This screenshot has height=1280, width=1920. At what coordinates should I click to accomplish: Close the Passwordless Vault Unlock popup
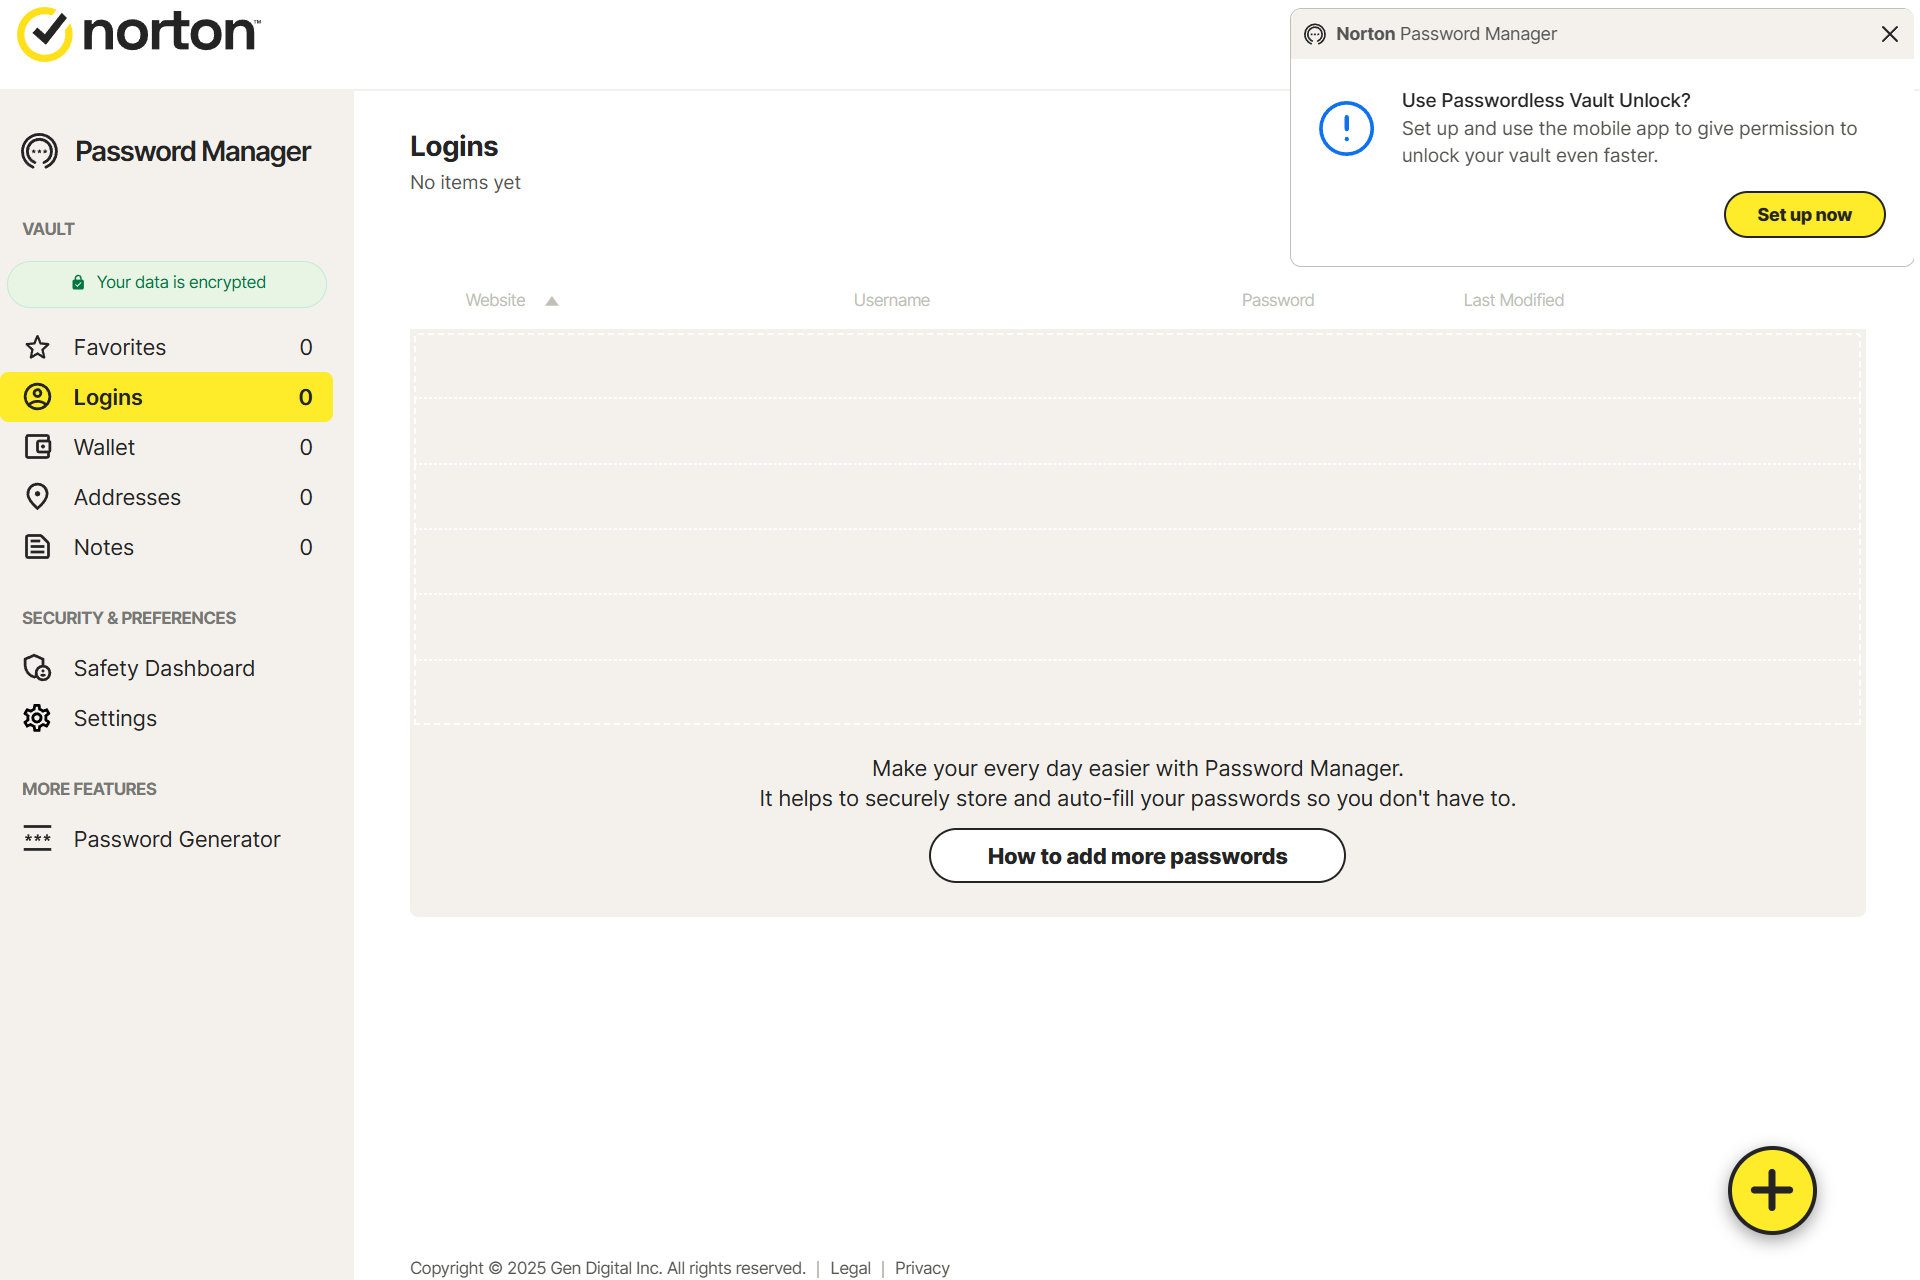pyautogui.click(x=1889, y=34)
